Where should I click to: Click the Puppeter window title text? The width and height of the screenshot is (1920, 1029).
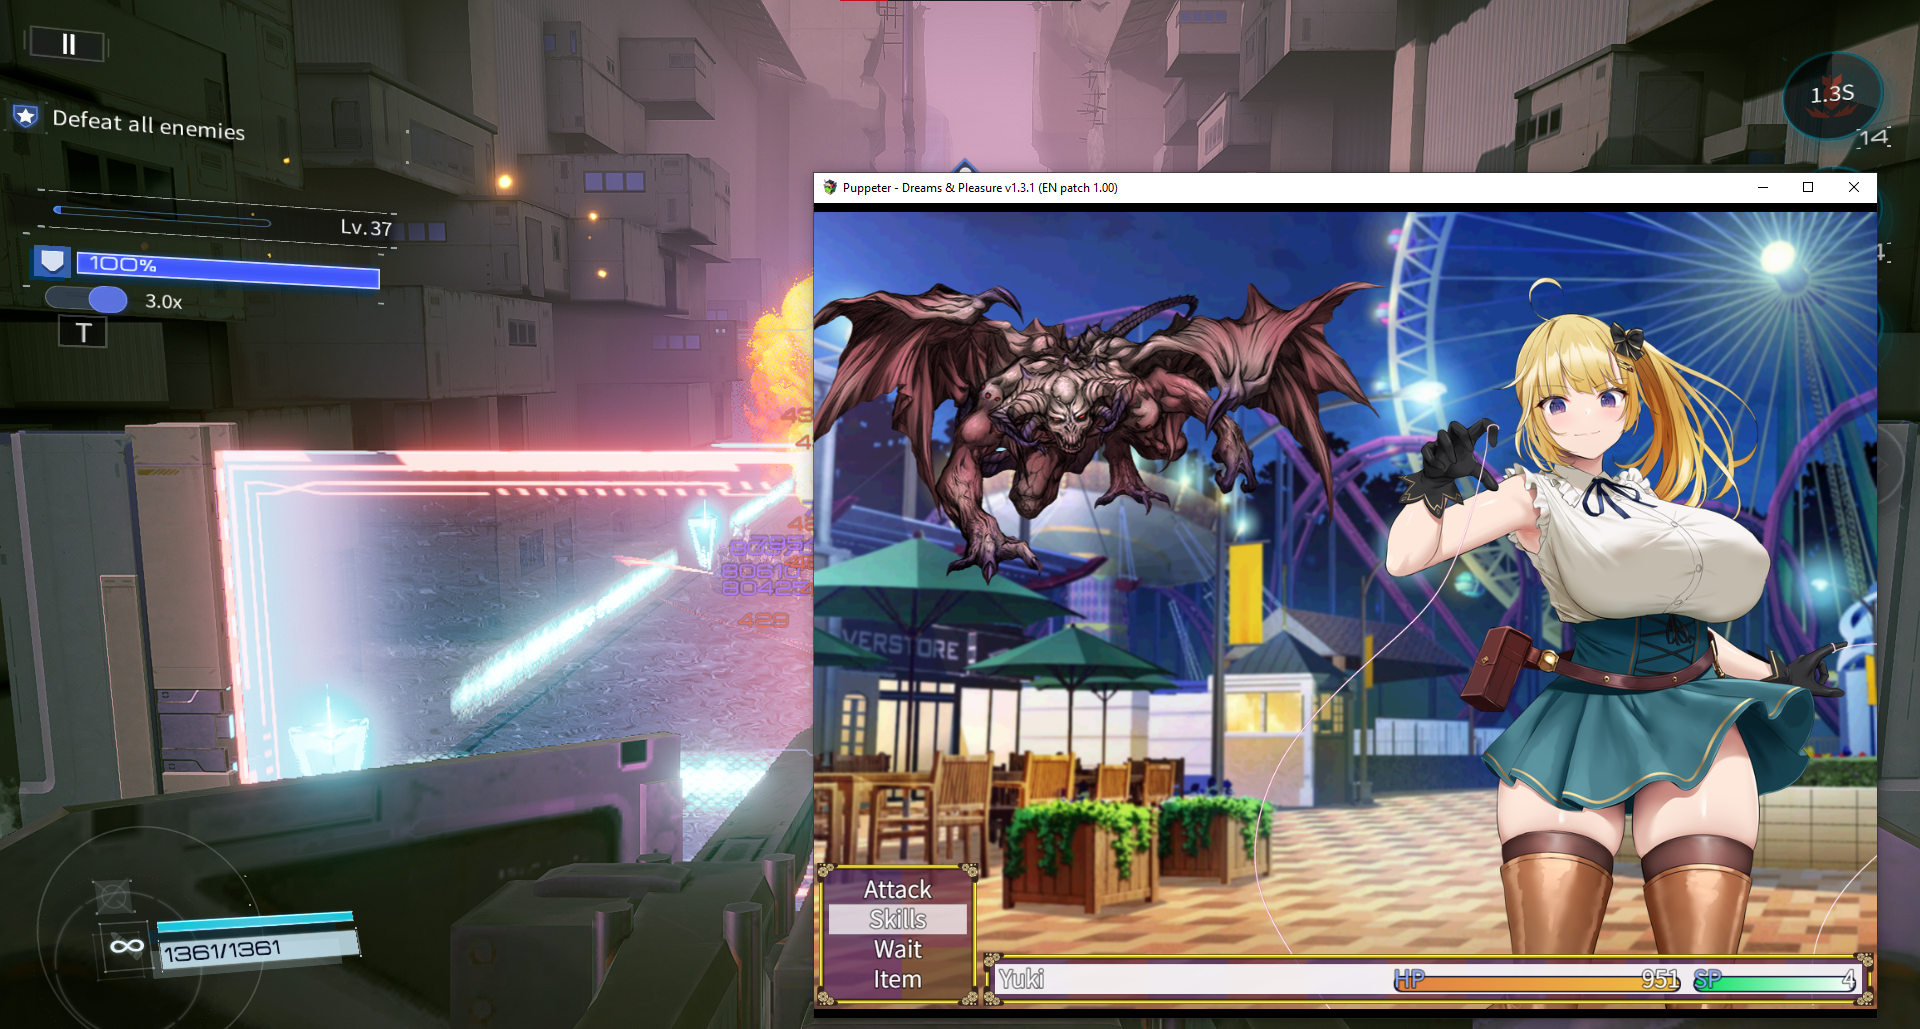[x=980, y=188]
